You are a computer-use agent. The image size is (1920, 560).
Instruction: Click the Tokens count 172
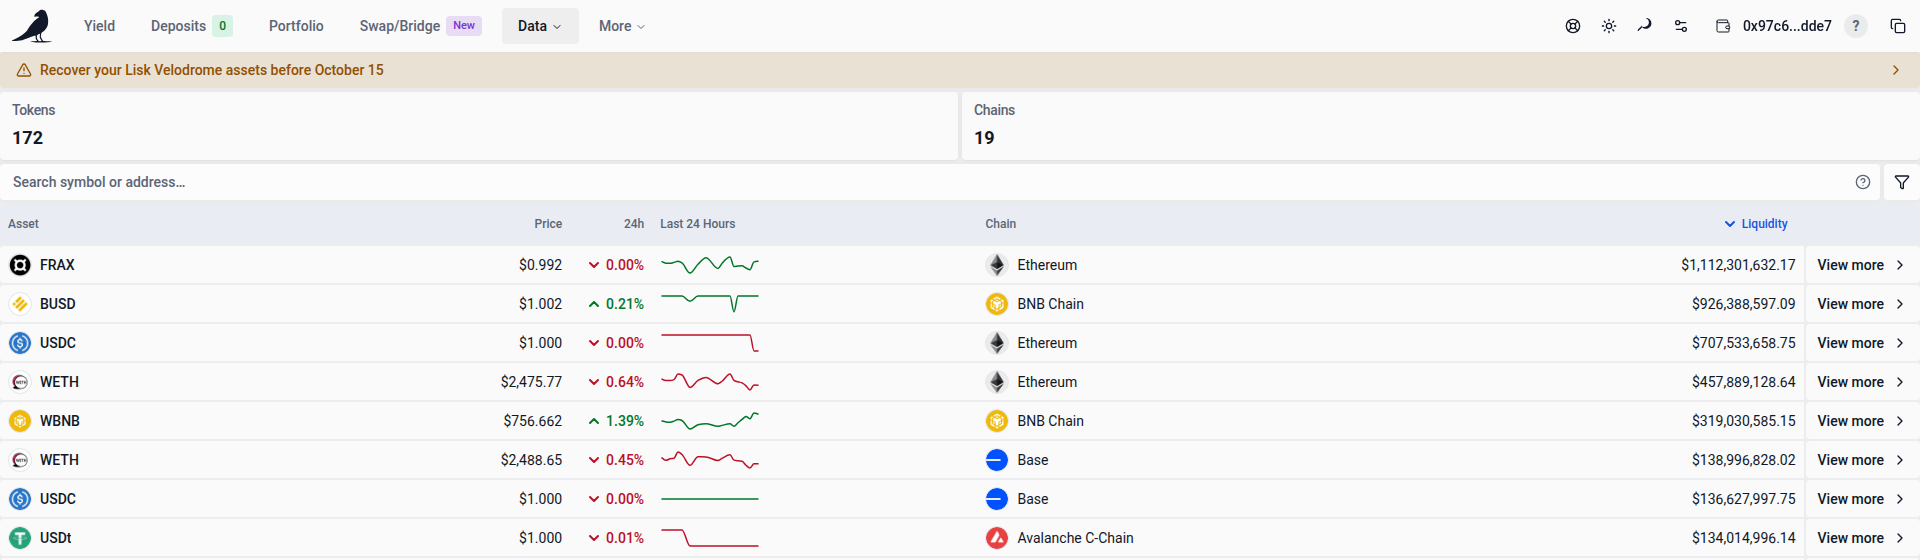[28, 138]
